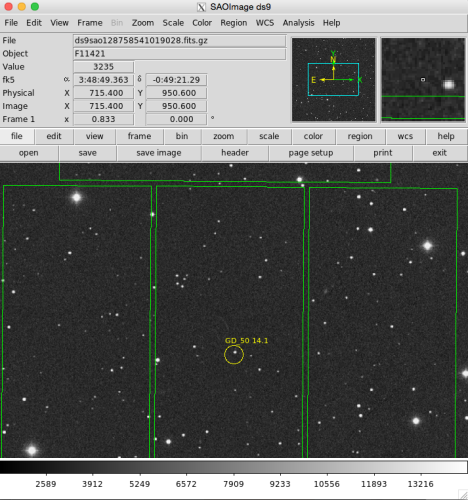Switch to the scale button bar tab
The width and height of the screenshot is (468, 500).
tap(269, 136)
